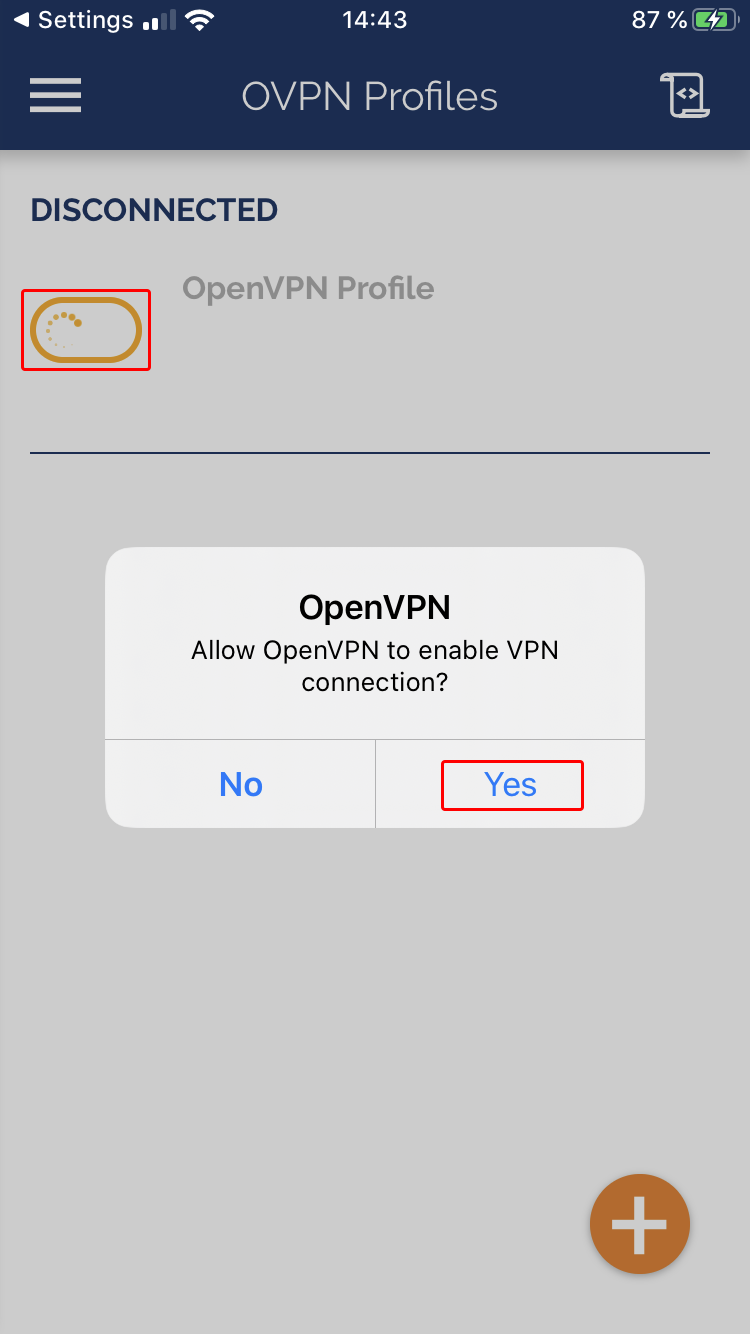Tap the cellular signal bars icon
750x1334 pixels.
tap(160, 20)
